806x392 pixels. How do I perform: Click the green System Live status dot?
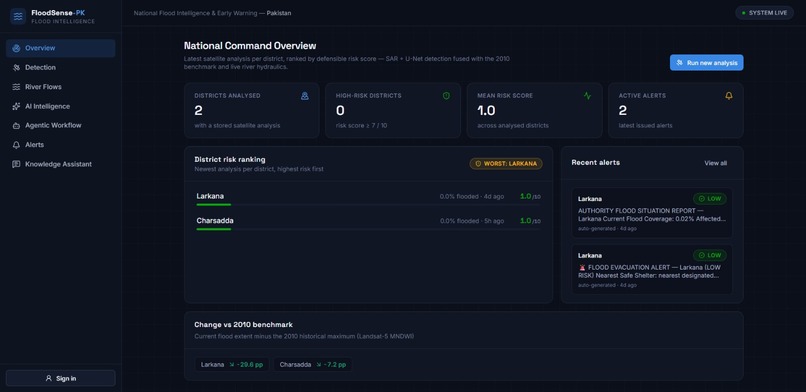click(x=744, y=13)
